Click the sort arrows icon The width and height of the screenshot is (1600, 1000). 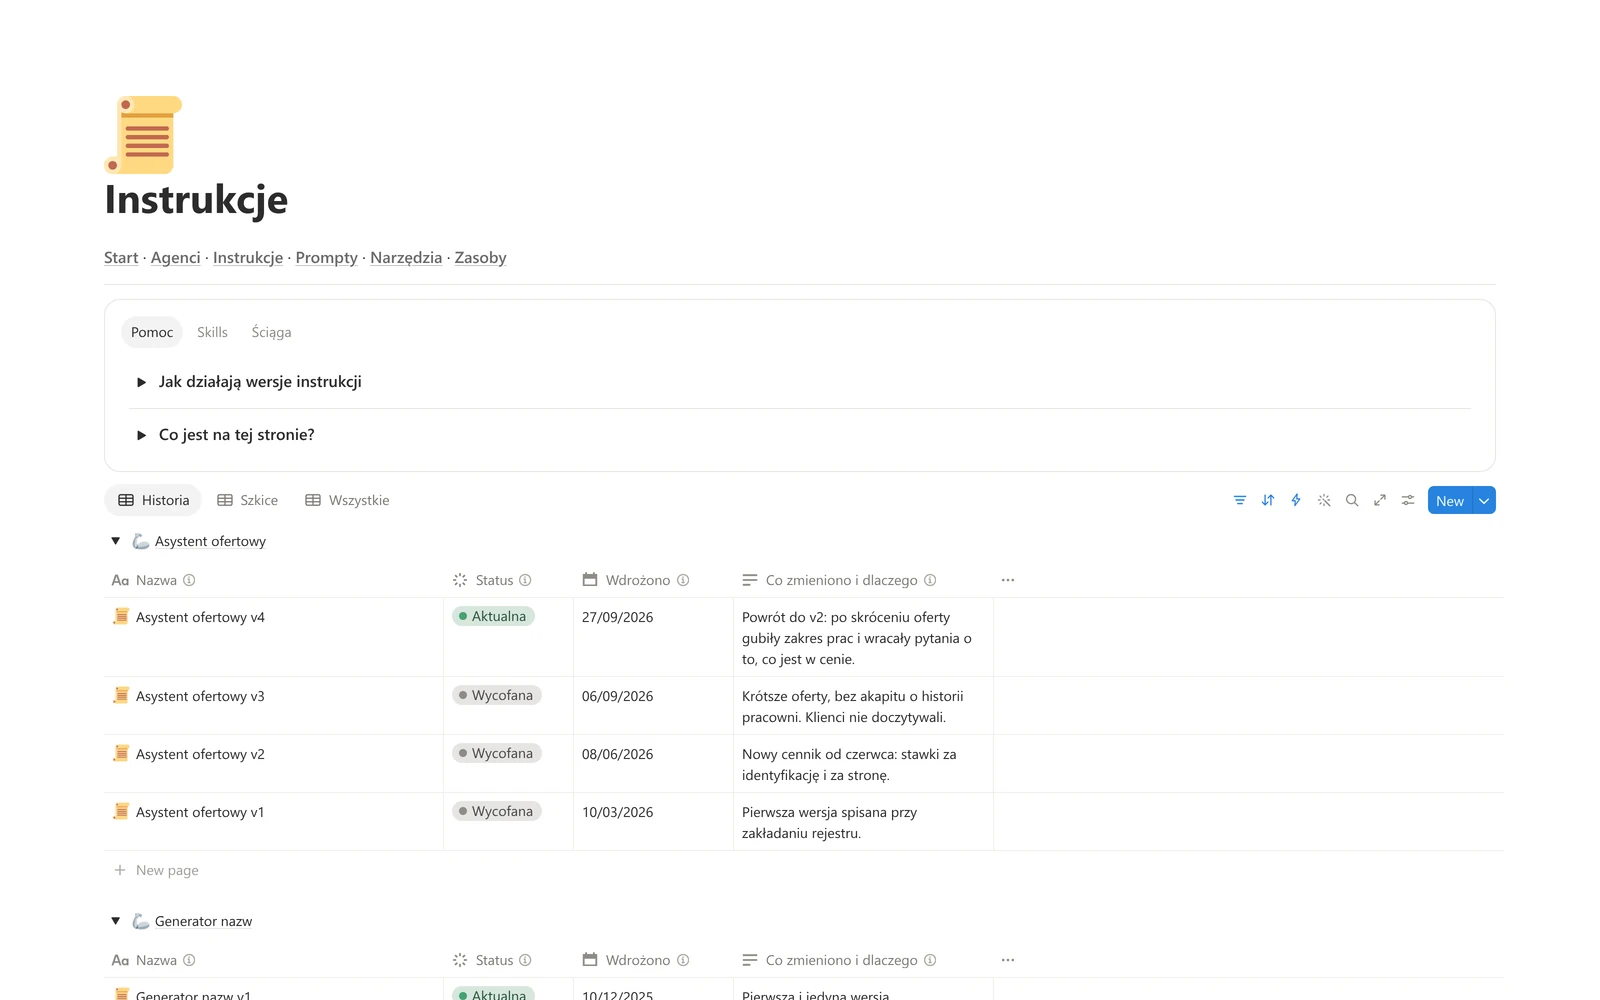pyautogui.click(x=1268, y=500)
